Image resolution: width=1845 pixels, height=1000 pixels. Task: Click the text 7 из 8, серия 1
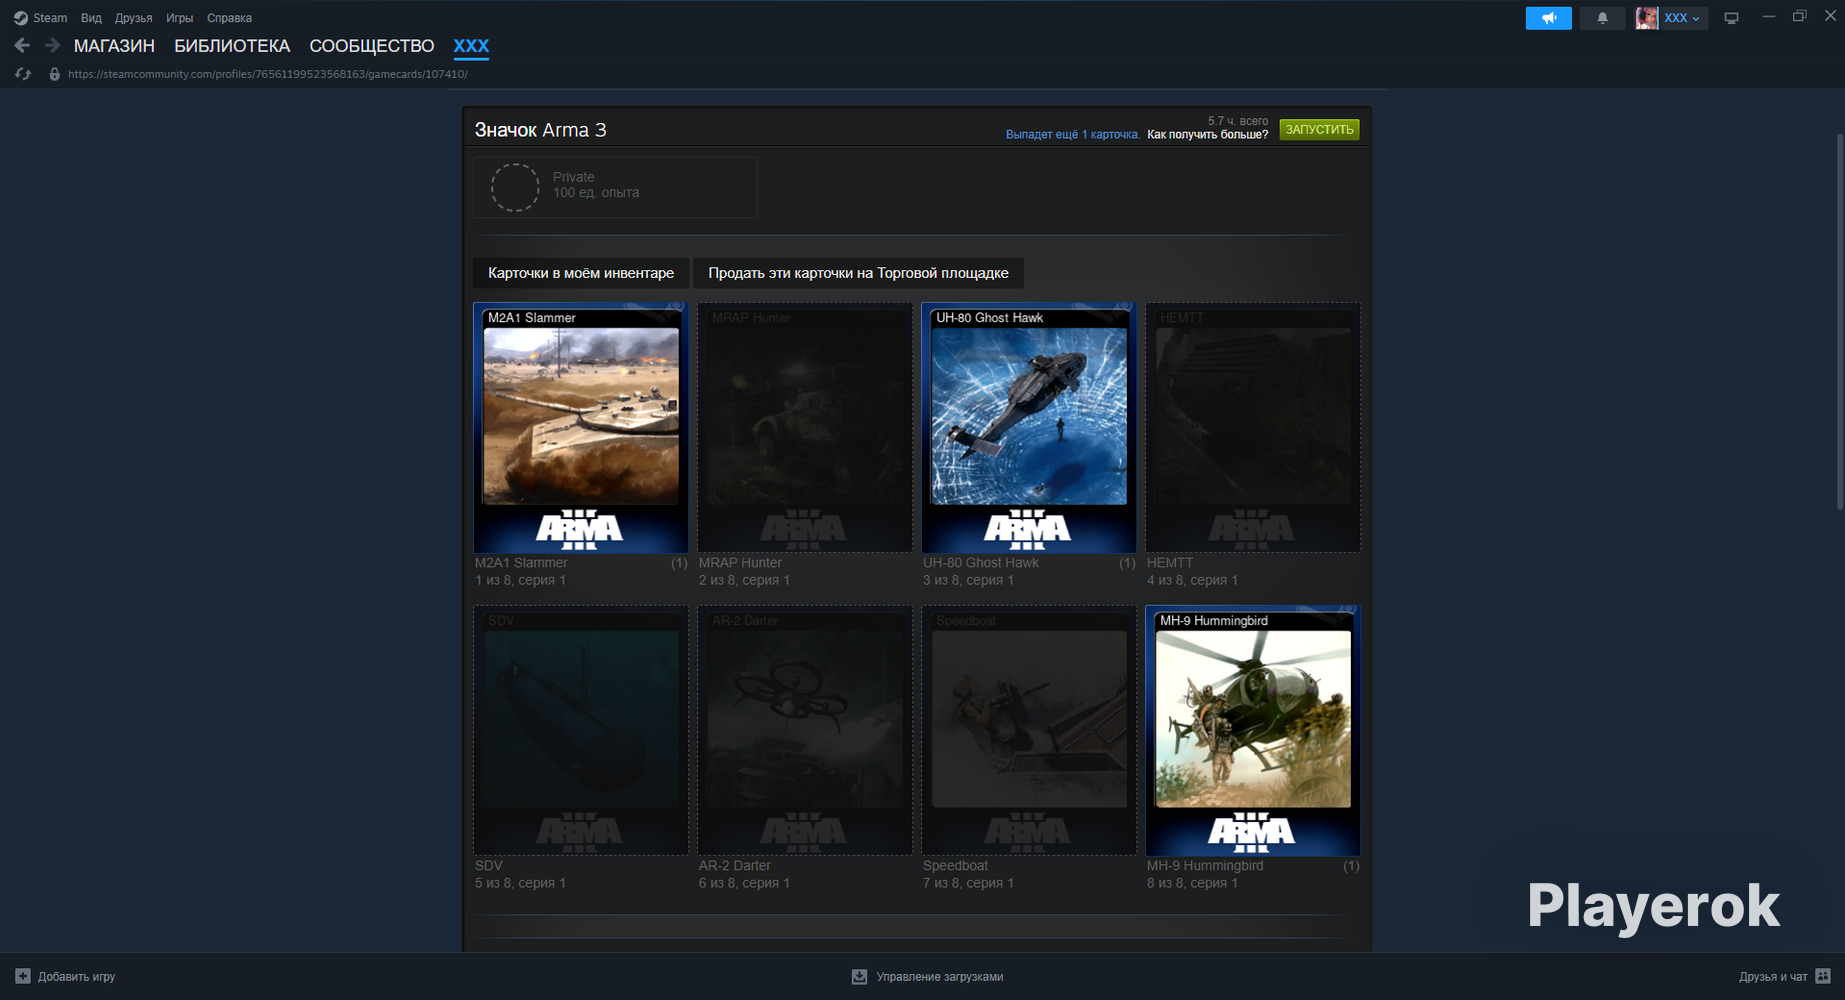(x=968, y=883)
